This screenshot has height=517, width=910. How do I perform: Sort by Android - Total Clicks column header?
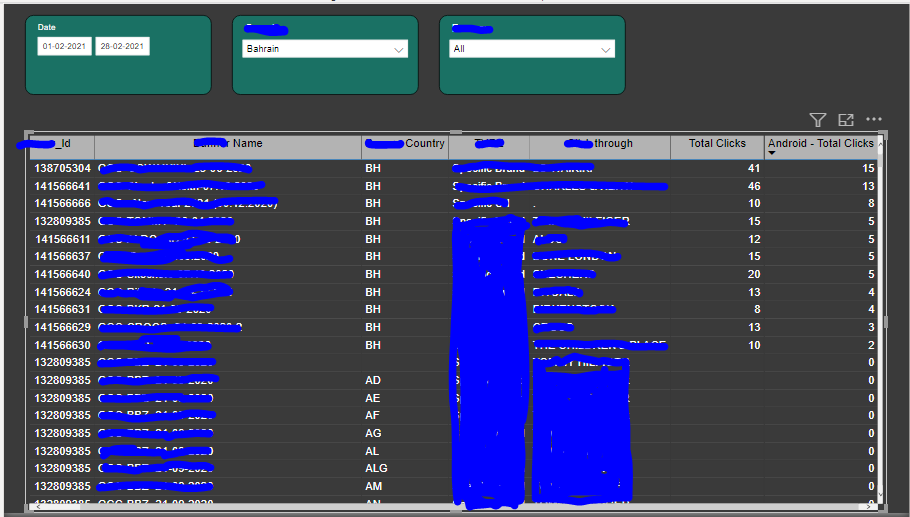click(821, 143)
